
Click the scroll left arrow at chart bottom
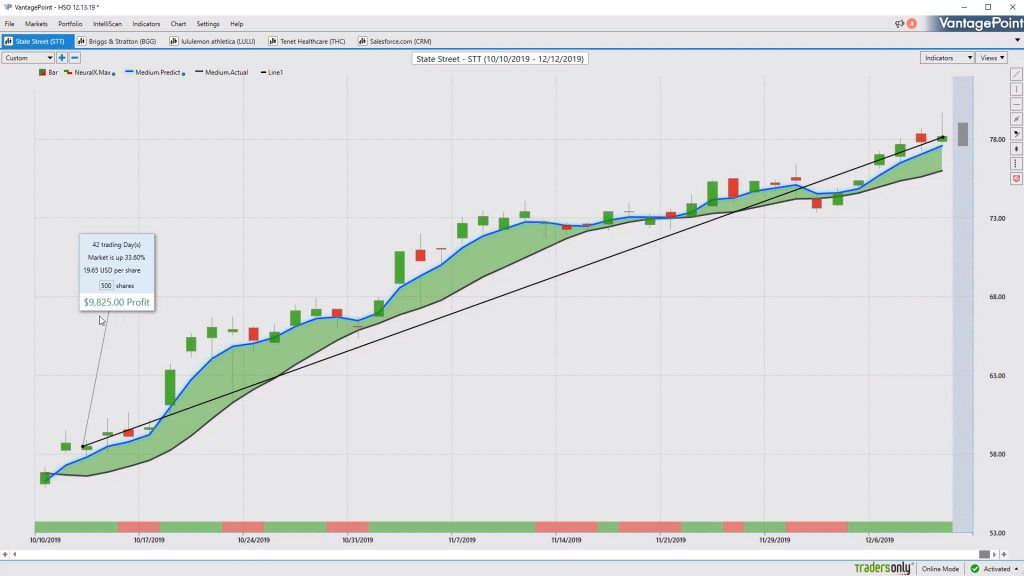[x=14, y=554]
